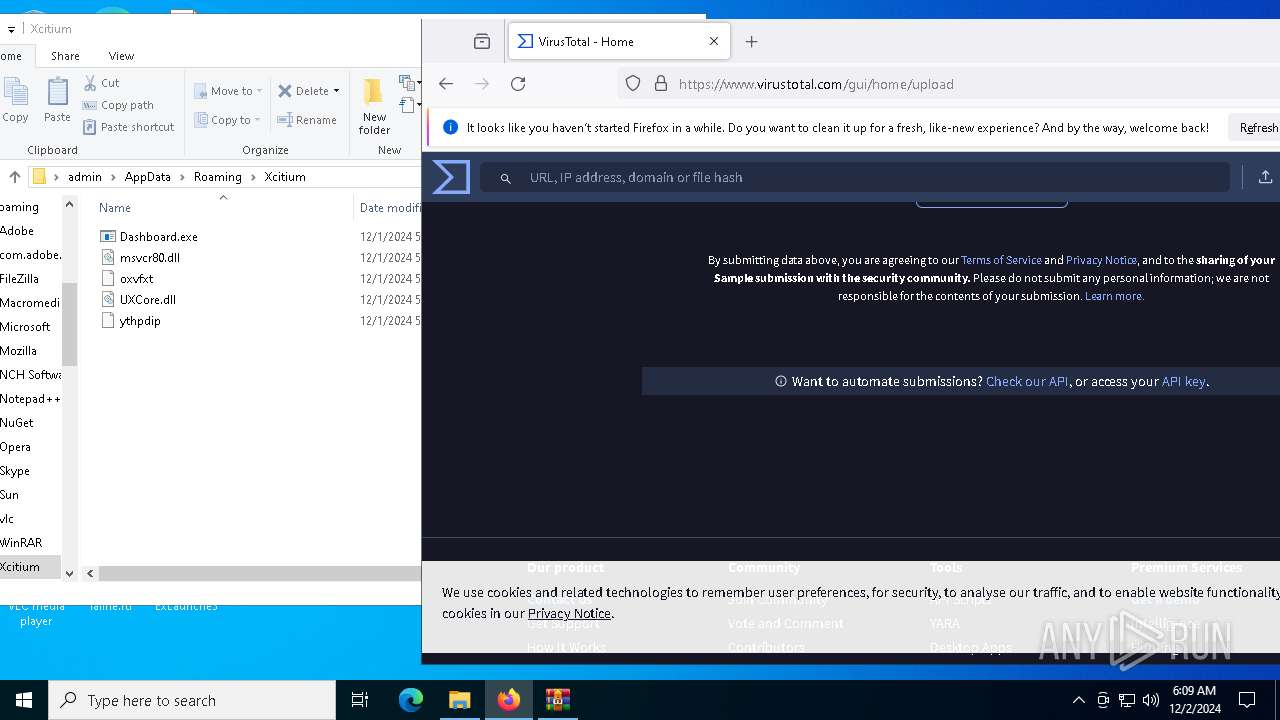Select the Dashboard.exe file

coord(149,237)
